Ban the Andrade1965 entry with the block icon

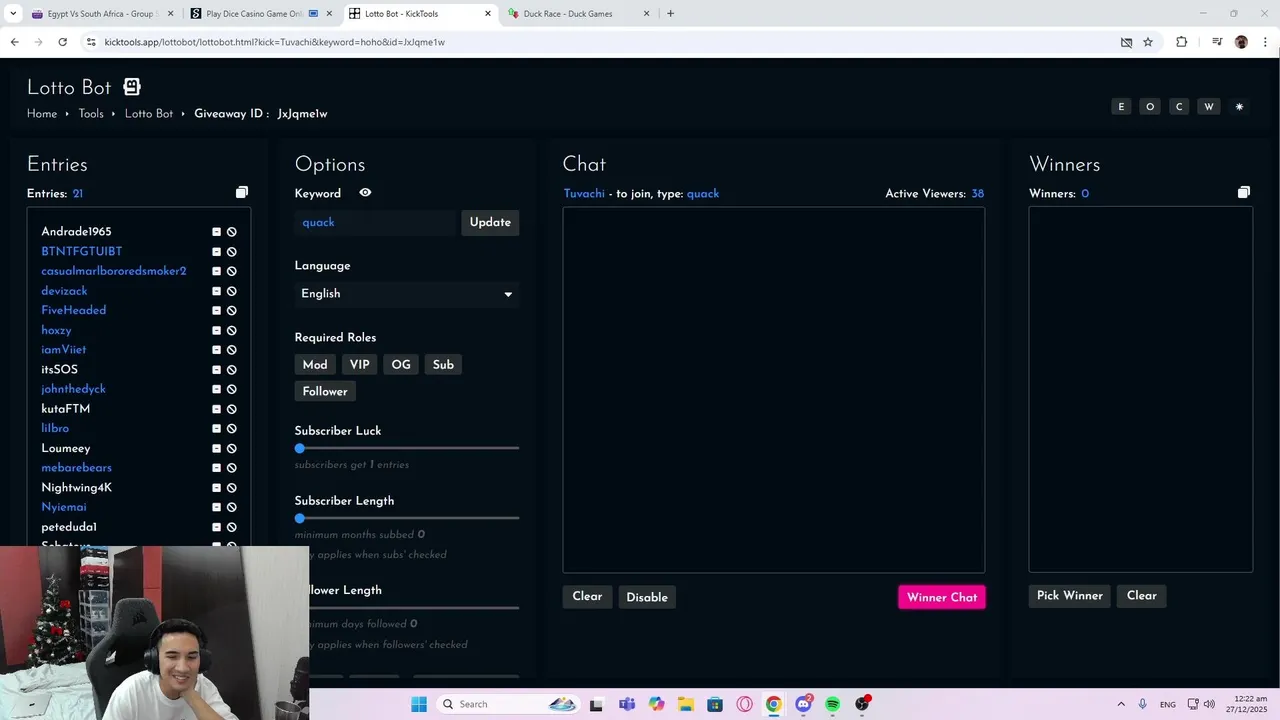coord(231,232)
